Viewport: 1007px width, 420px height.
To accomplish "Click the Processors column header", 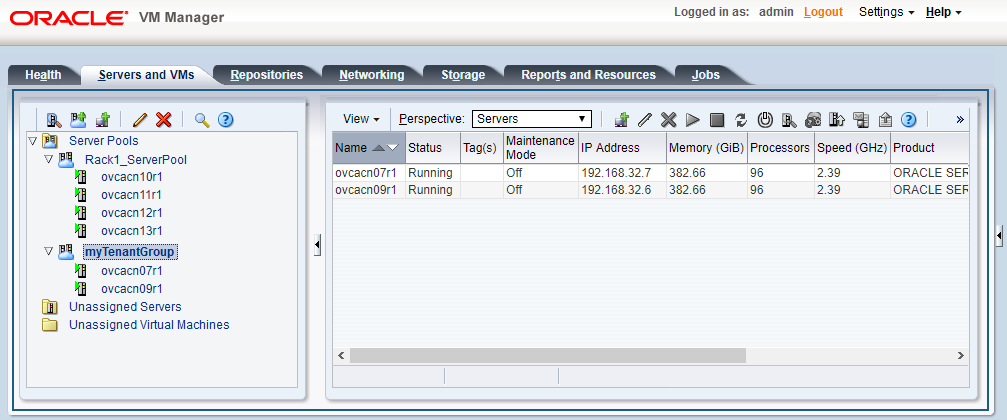I will point(780,148).
